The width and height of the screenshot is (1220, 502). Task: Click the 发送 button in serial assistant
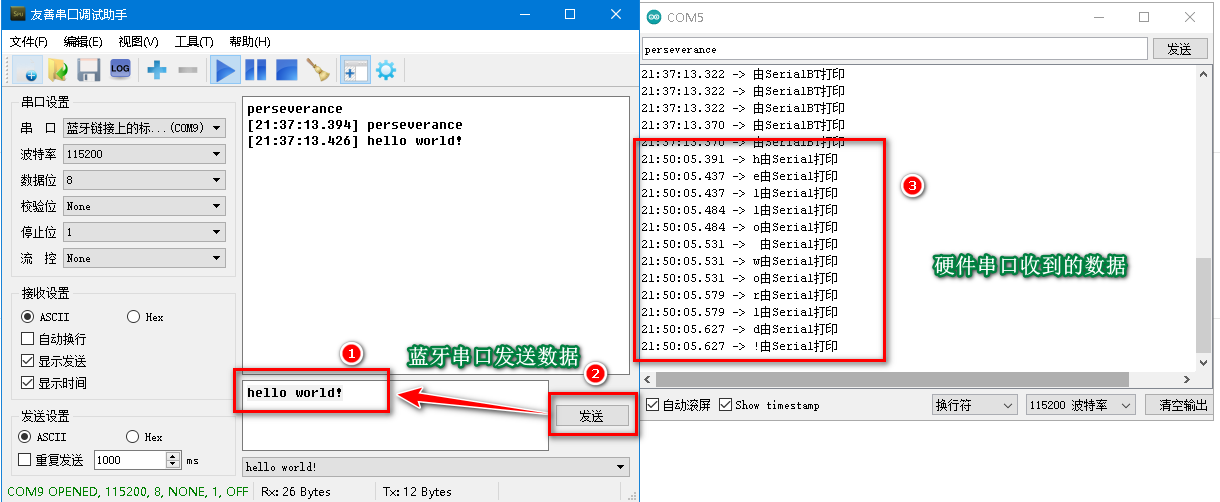[592, 416]
